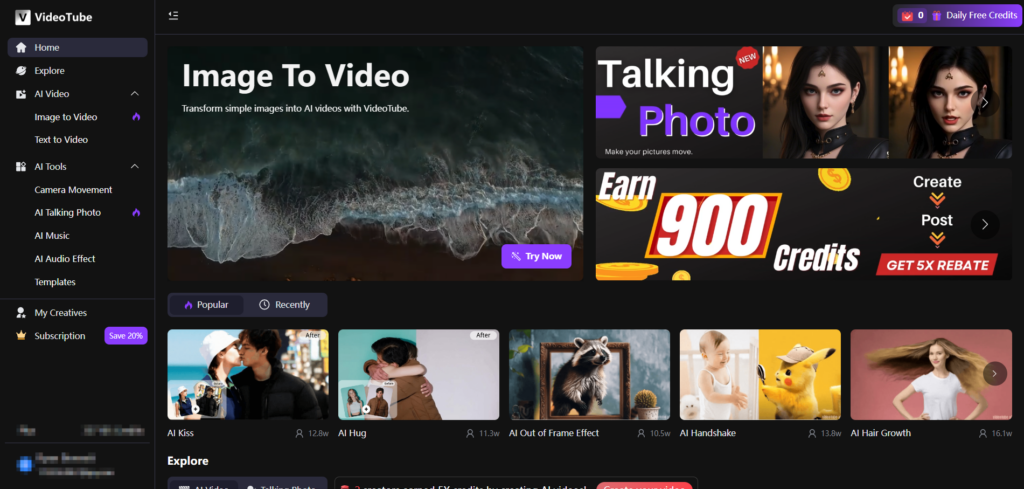Viewport: 1024px width, 489px height.
Task: Click the AI Hug title text
Action: pyautogui.click(x=352, y=433)
